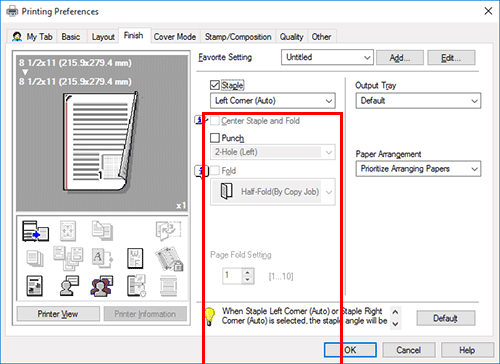The height and width of the screenshot is (364, 500).
Task: Open the Half-Fold(By Copy Job) dropdown
Action: tap(273, 192)
